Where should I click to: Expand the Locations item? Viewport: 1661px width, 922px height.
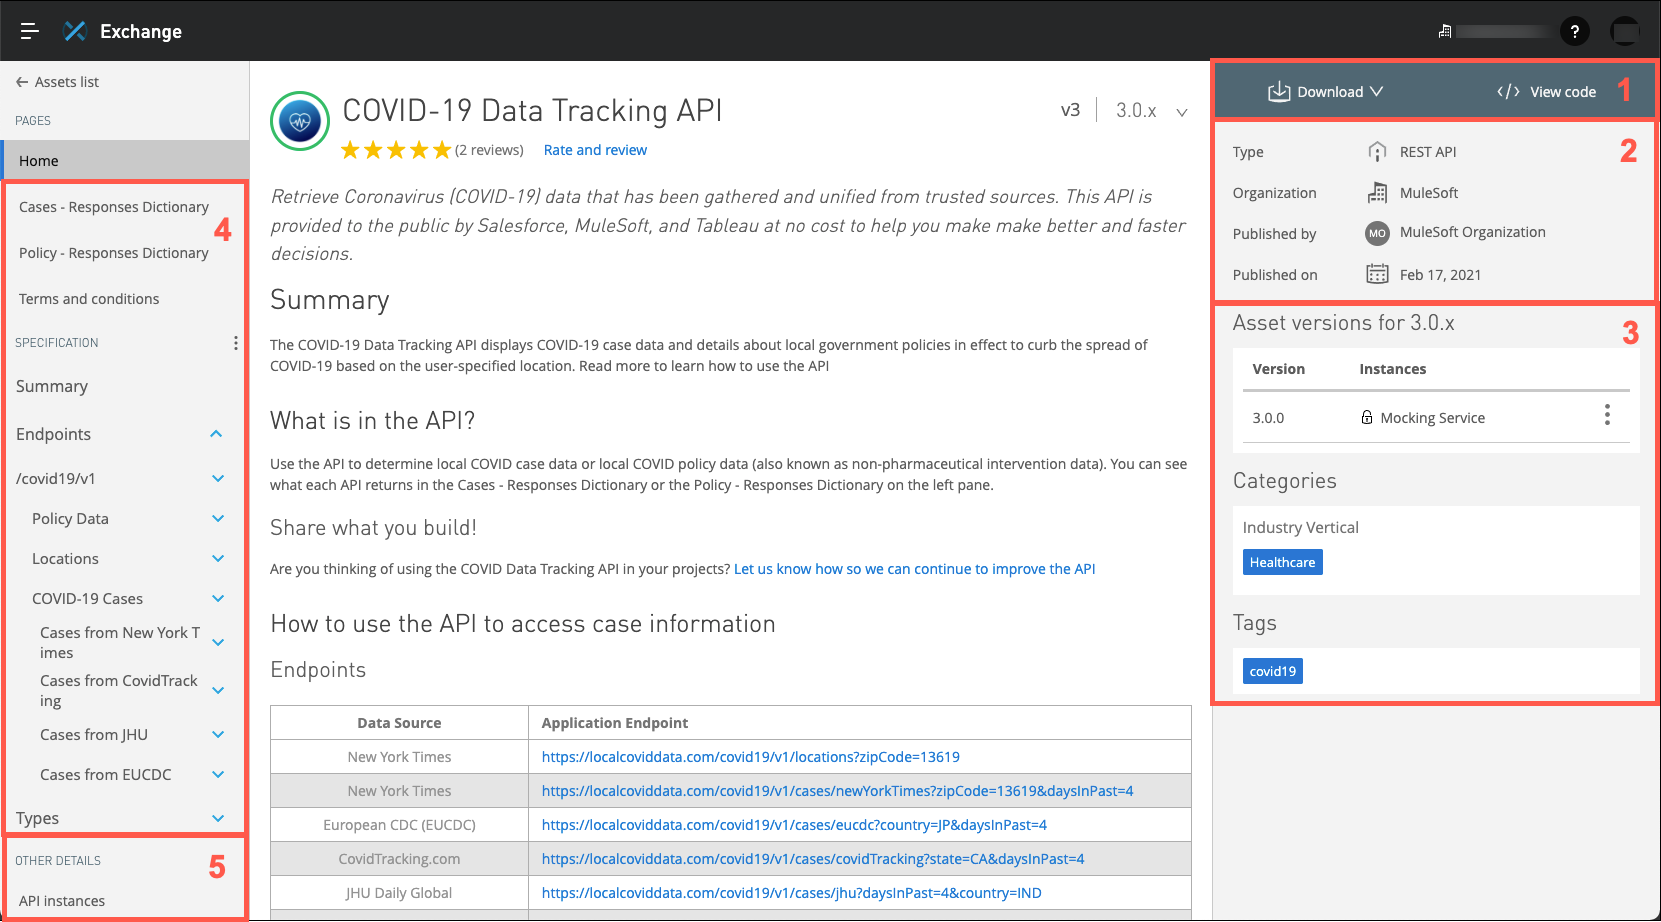218,559
